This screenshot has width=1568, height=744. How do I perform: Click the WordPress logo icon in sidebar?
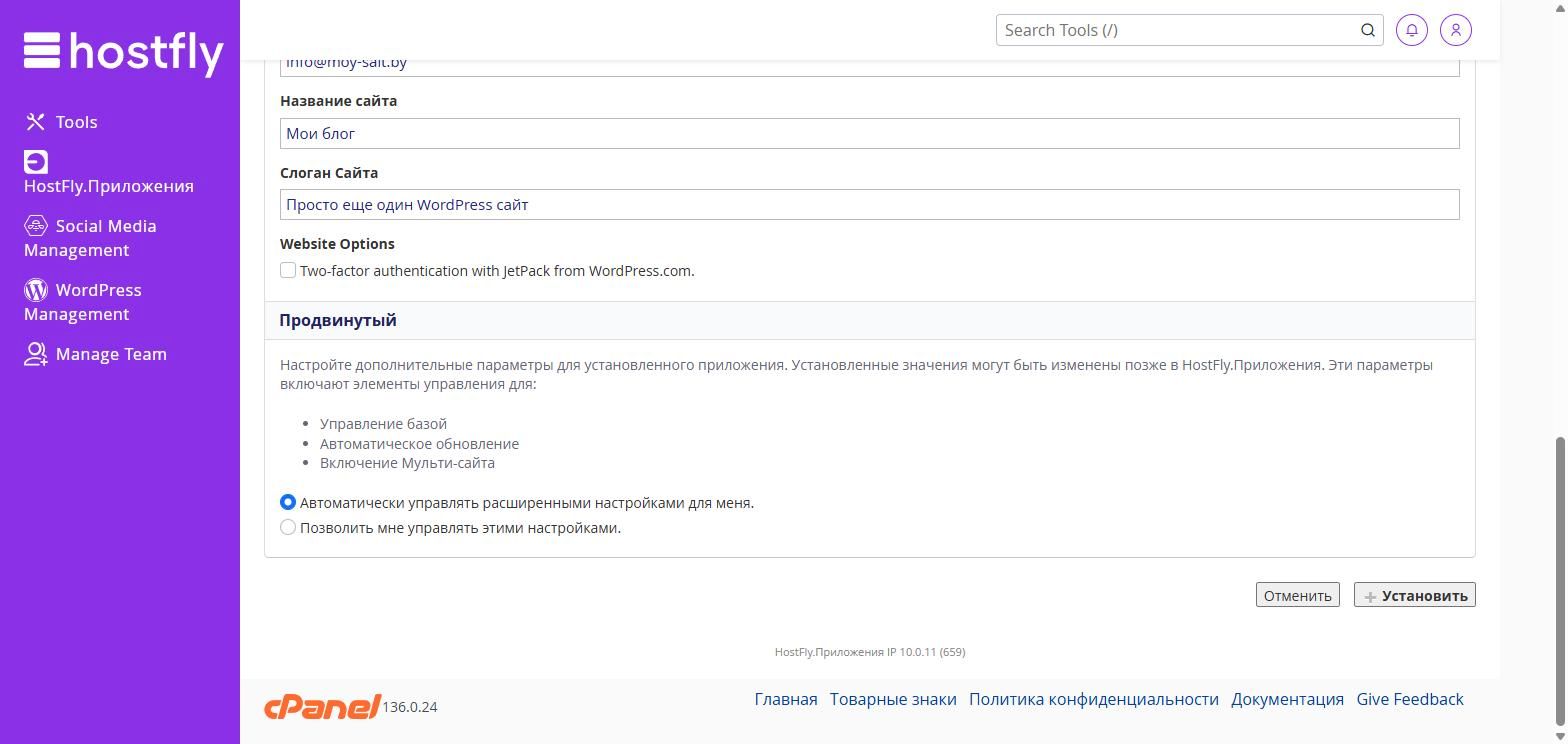[x=36, y=290]
